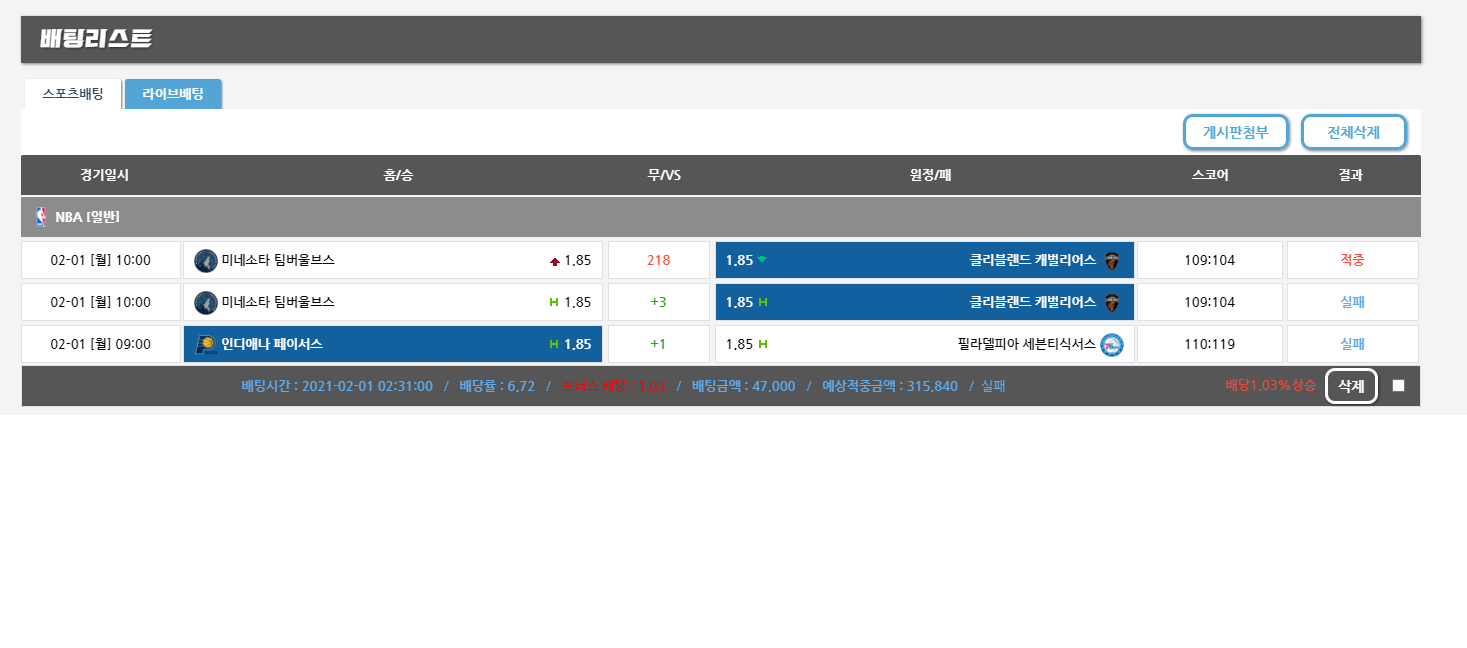This screenshot has width=1467, height=648.
Task: Click the Philadelphia 76ers team logo
Action: (x=1111, y=344)
